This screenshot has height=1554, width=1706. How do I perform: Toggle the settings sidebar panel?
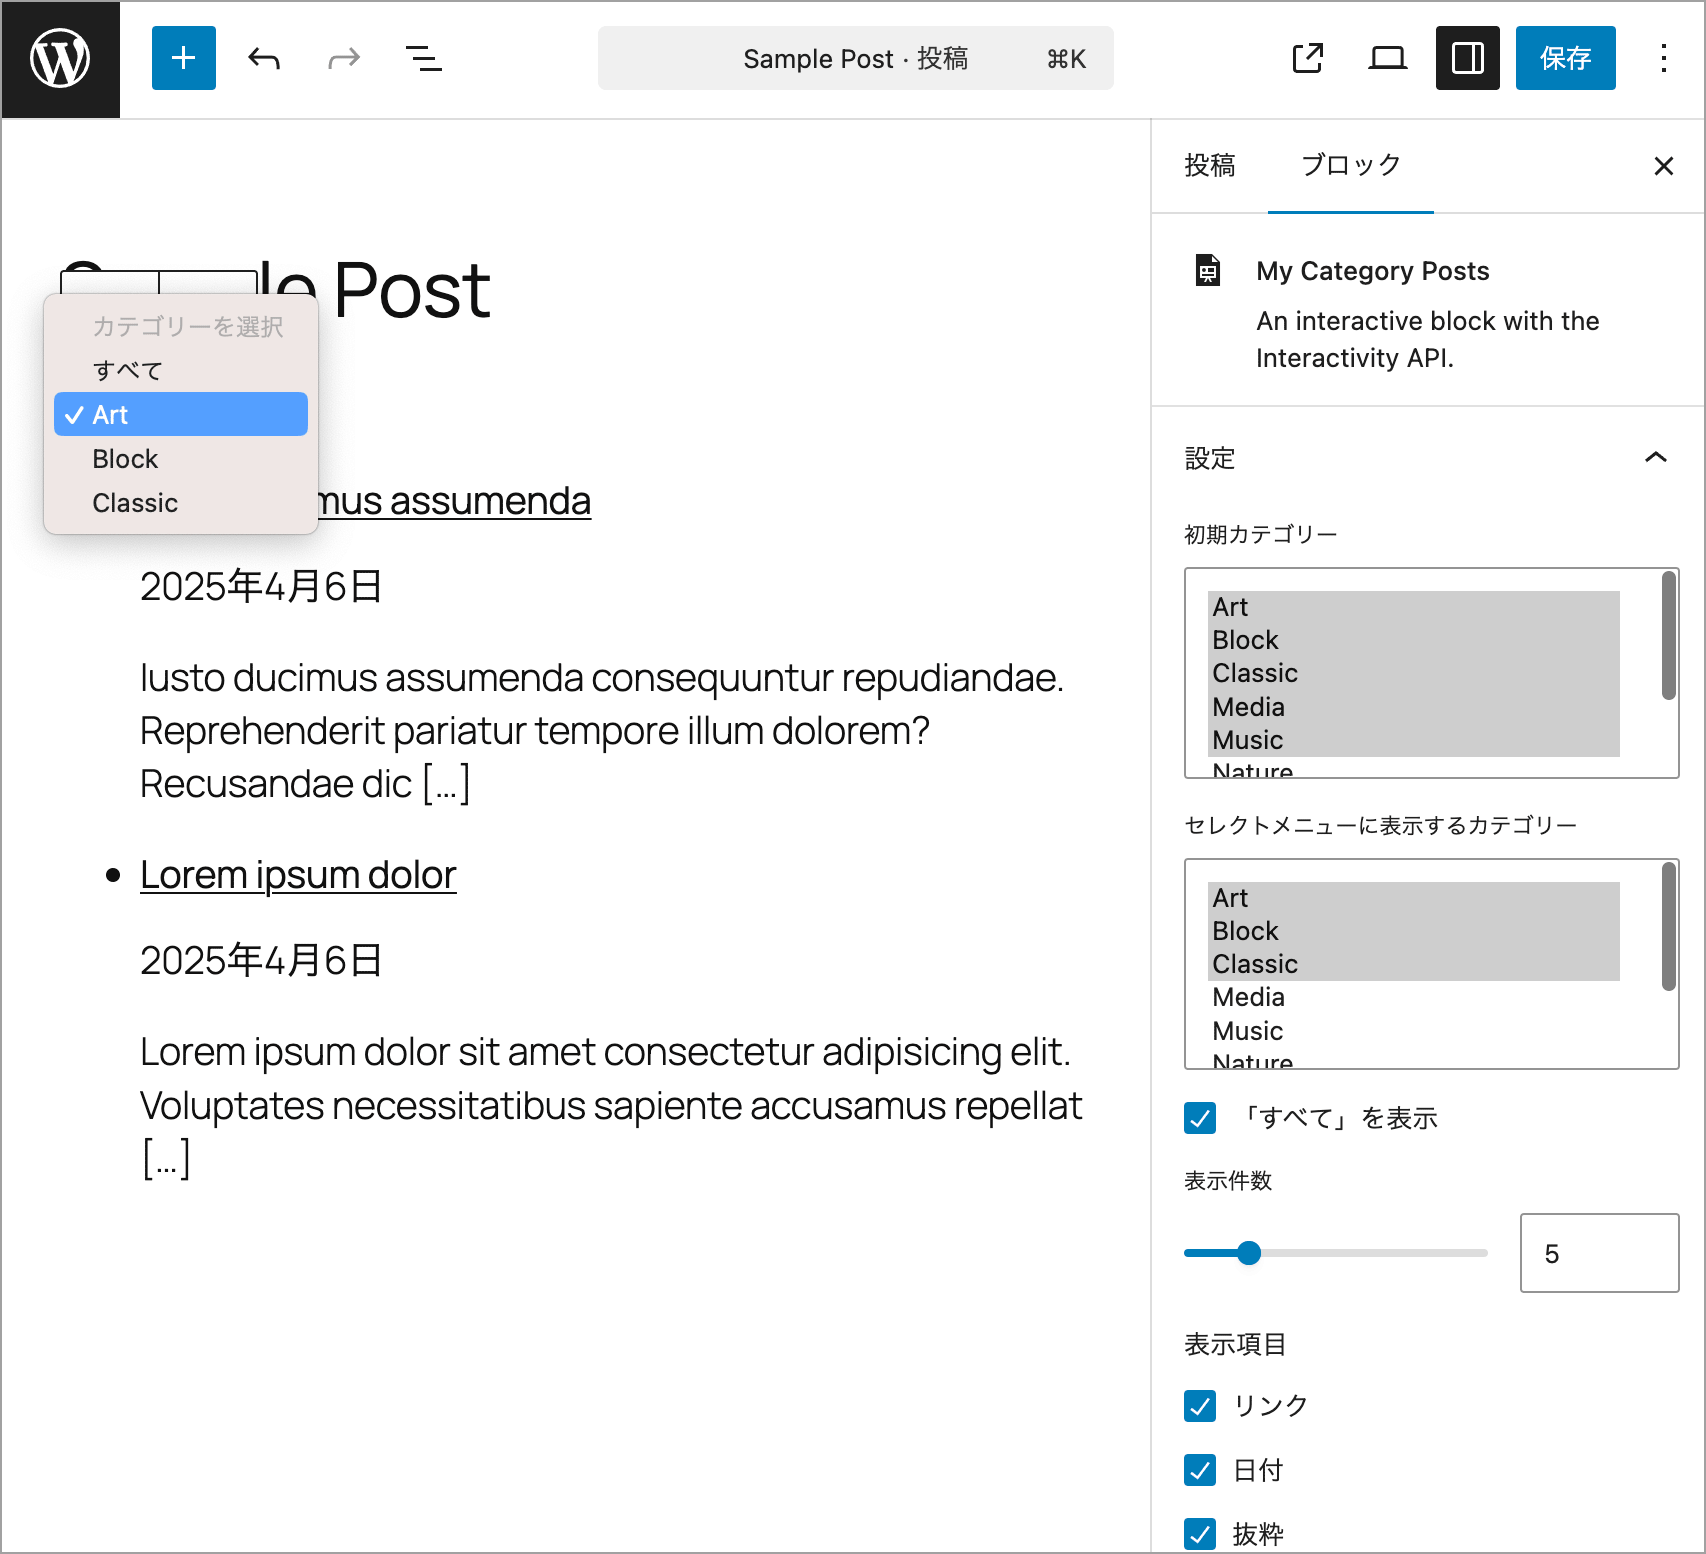click(1467, 59)
